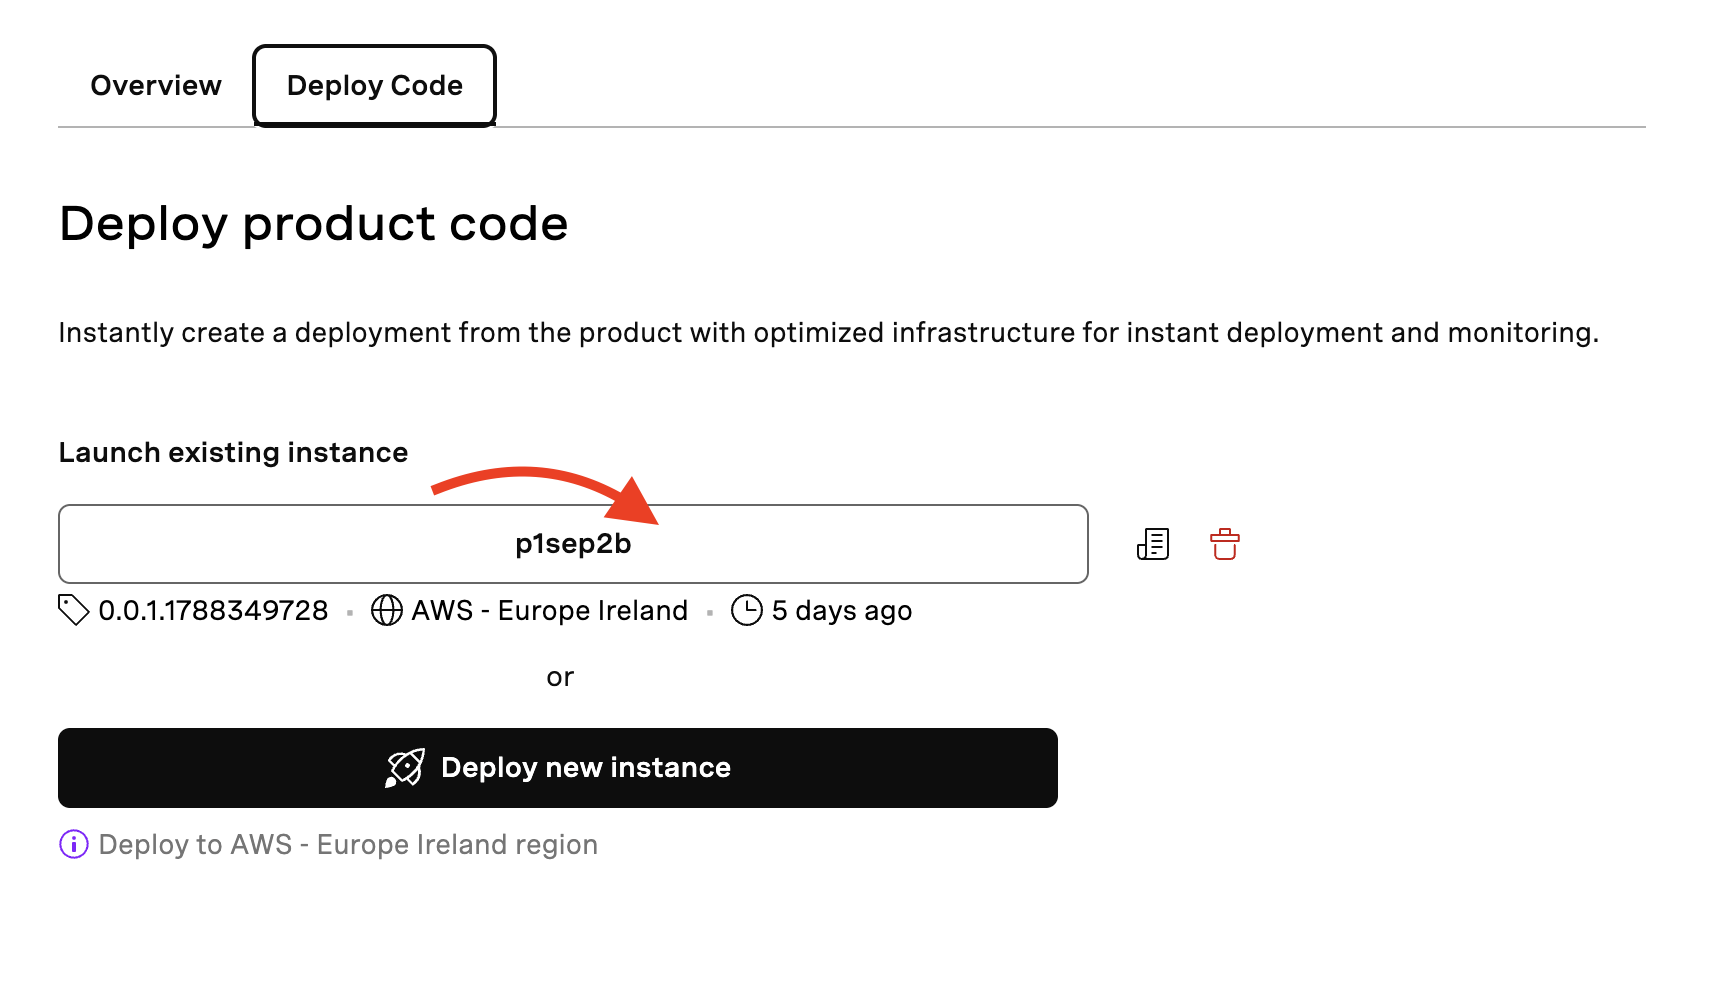
Task: Click the clock icon by 5 days ago
Action: coord(747,610)
